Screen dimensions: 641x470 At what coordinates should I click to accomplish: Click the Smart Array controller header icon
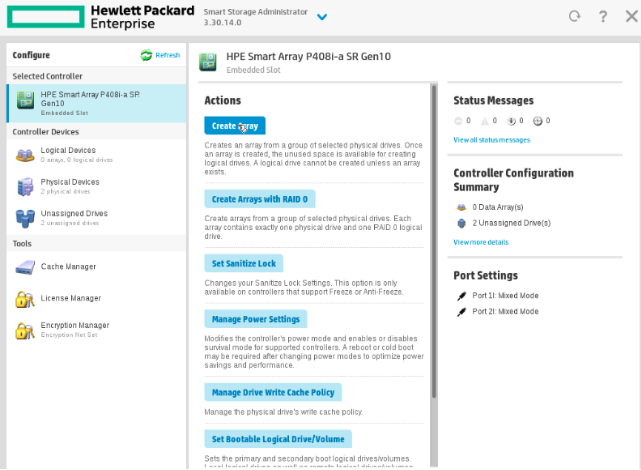pyautogui.click(x=208, y=62)
